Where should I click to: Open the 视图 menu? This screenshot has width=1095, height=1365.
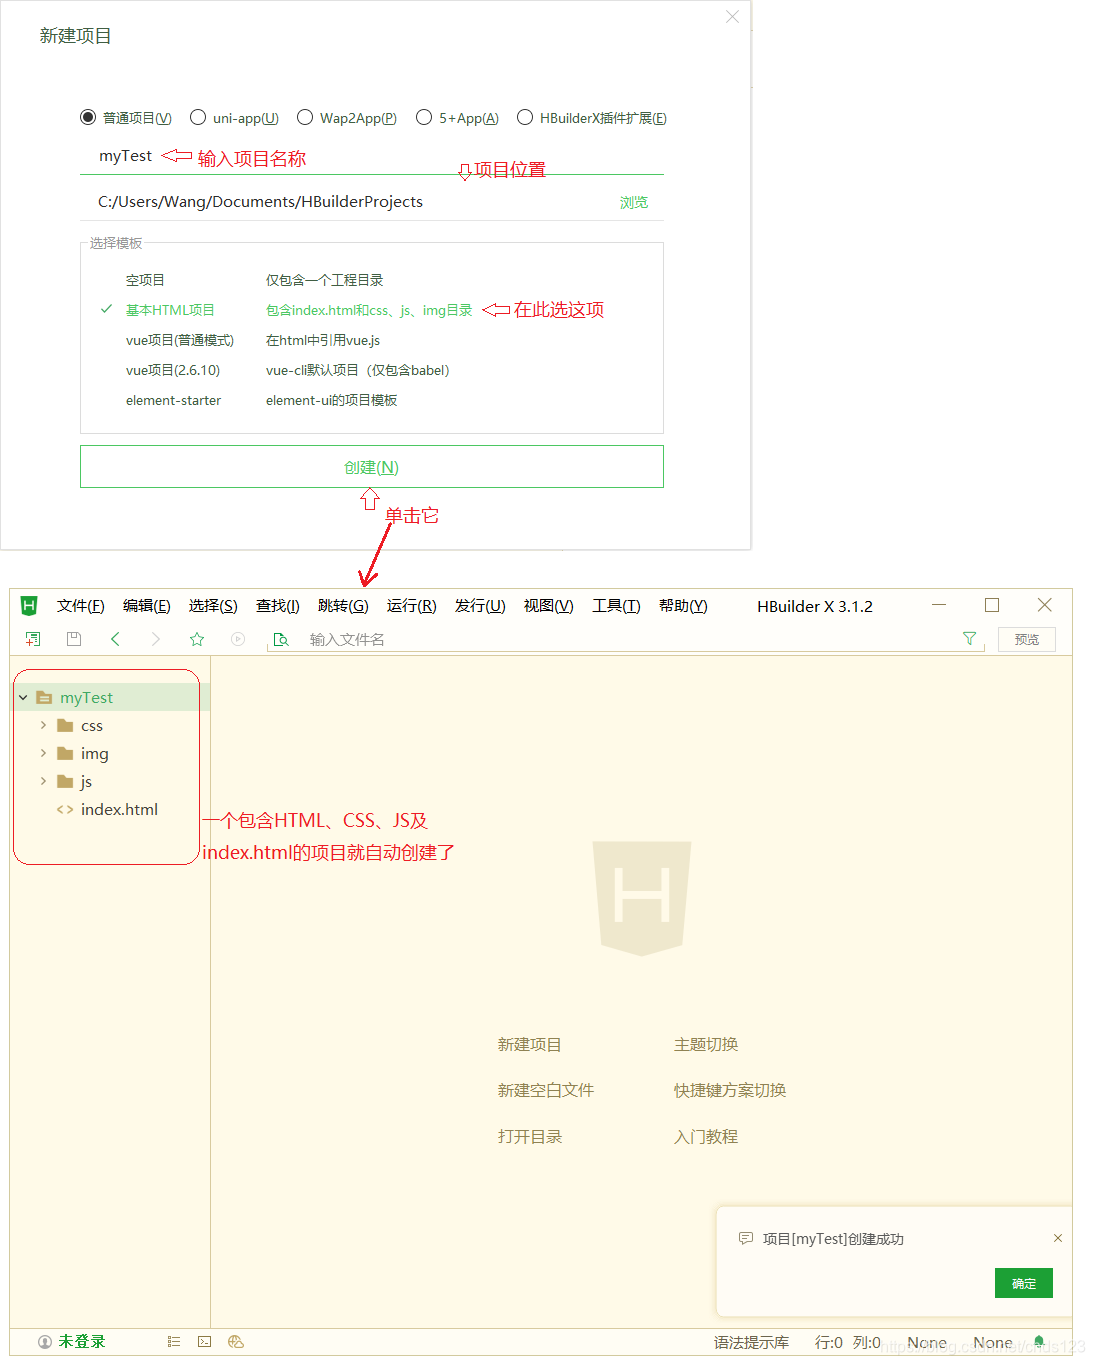pyautogui.click(x=549, y=606)
